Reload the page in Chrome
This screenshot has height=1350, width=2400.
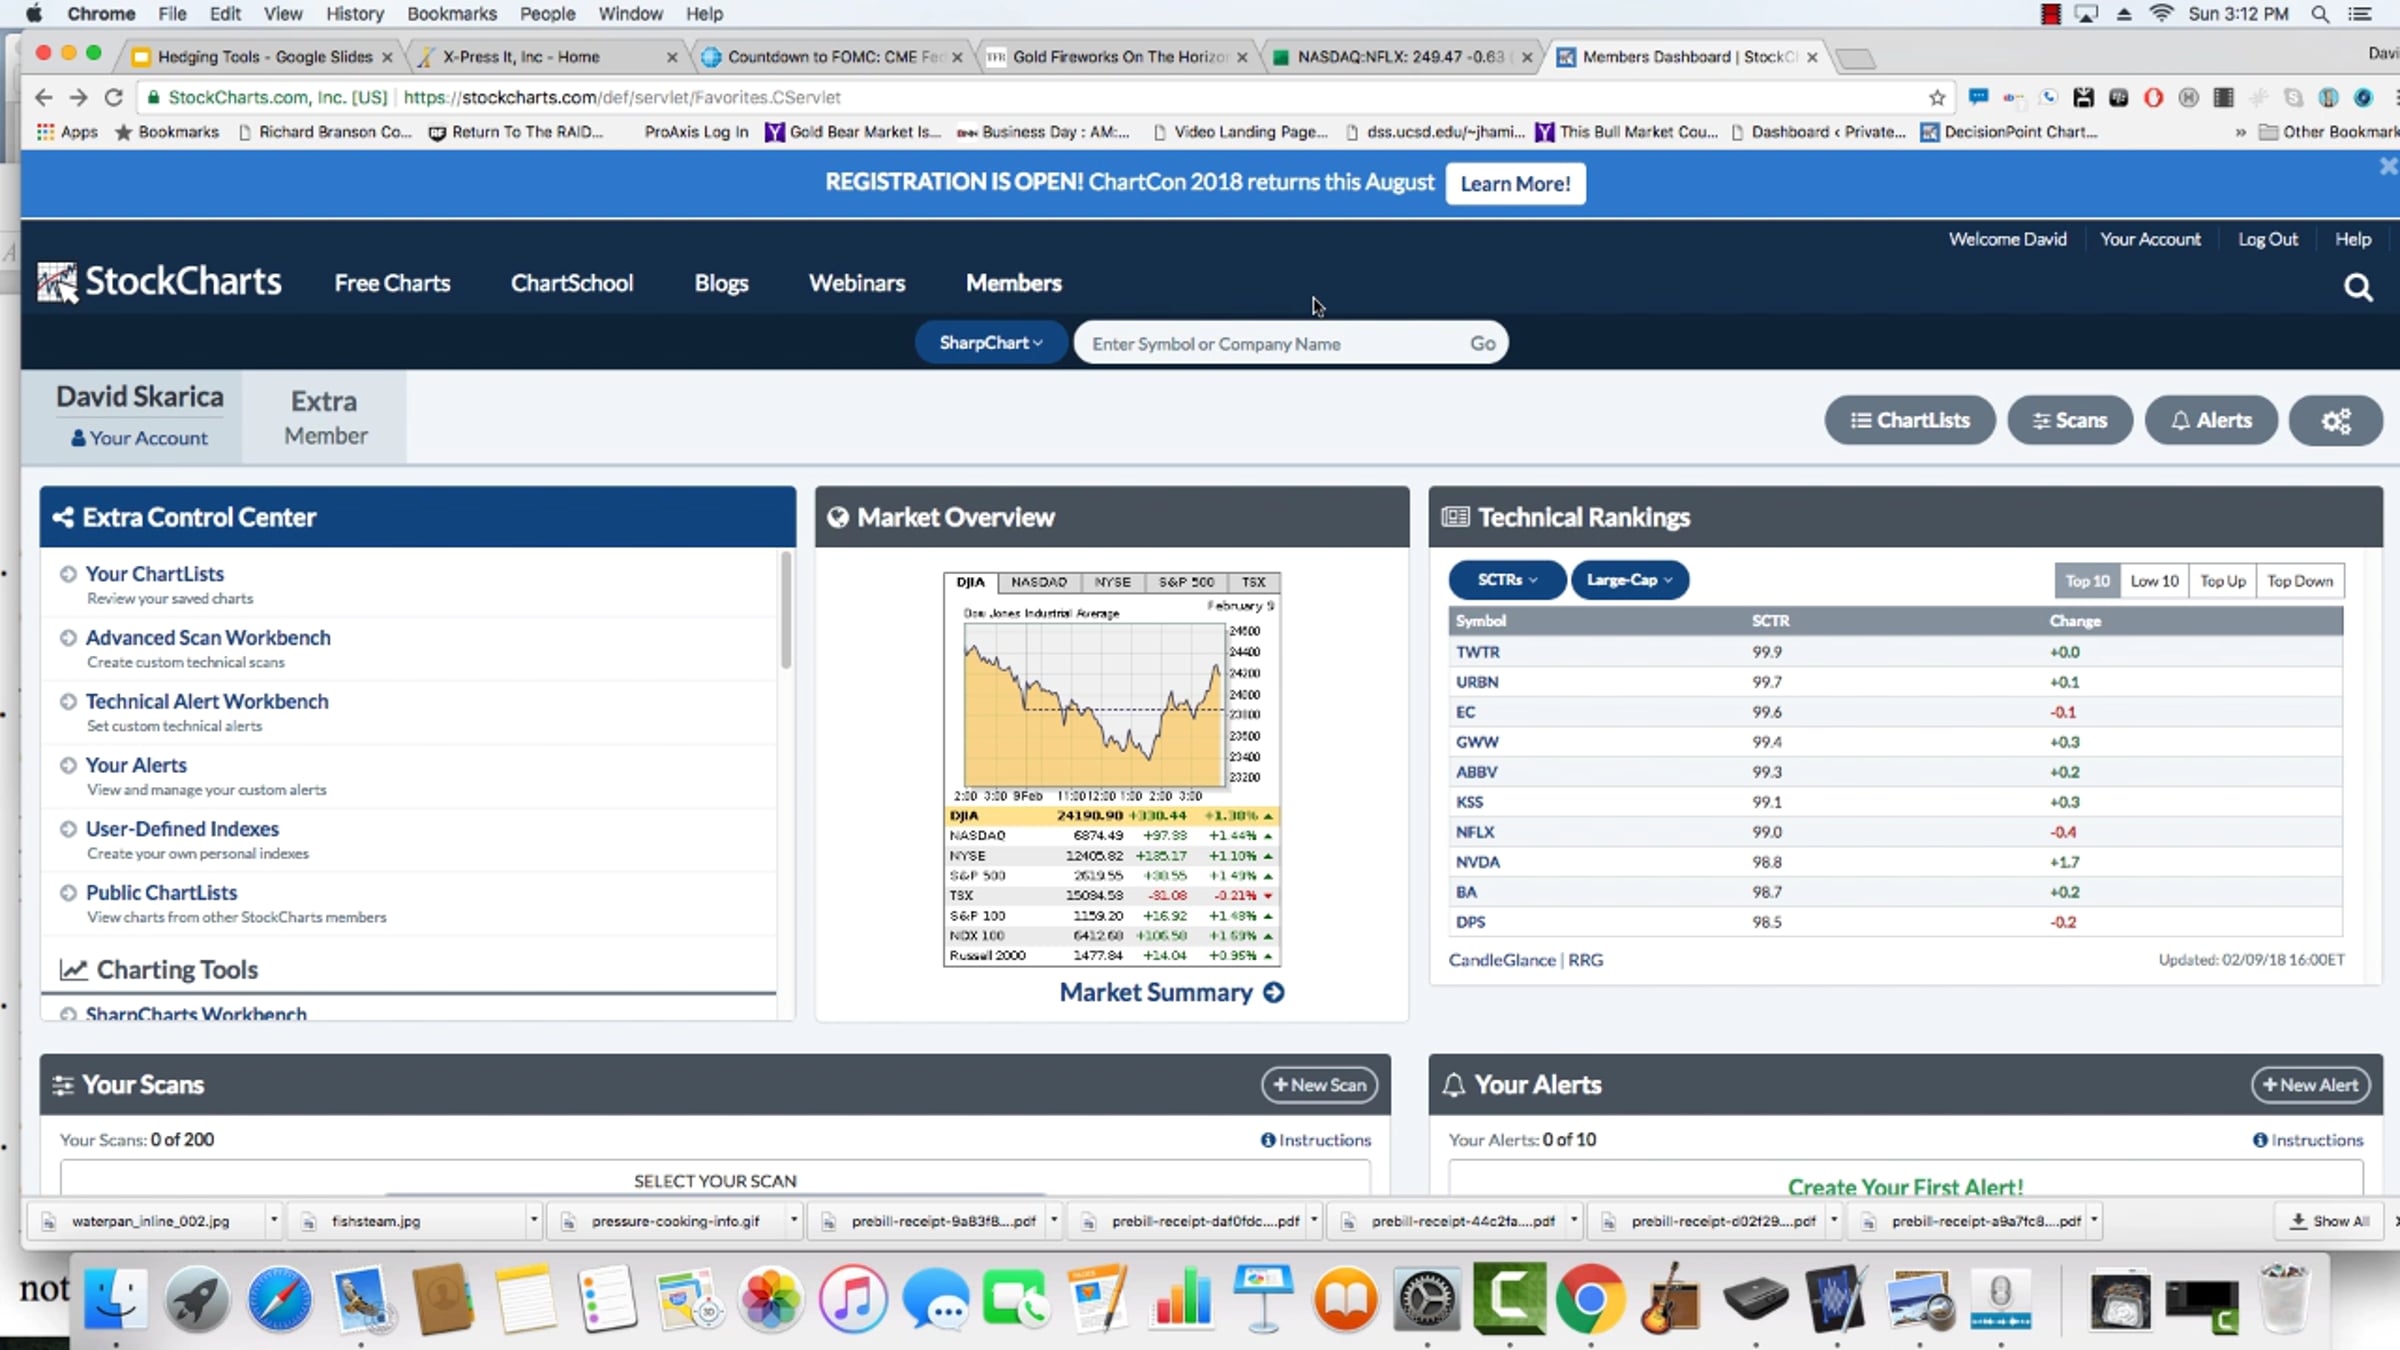[114, 97]
